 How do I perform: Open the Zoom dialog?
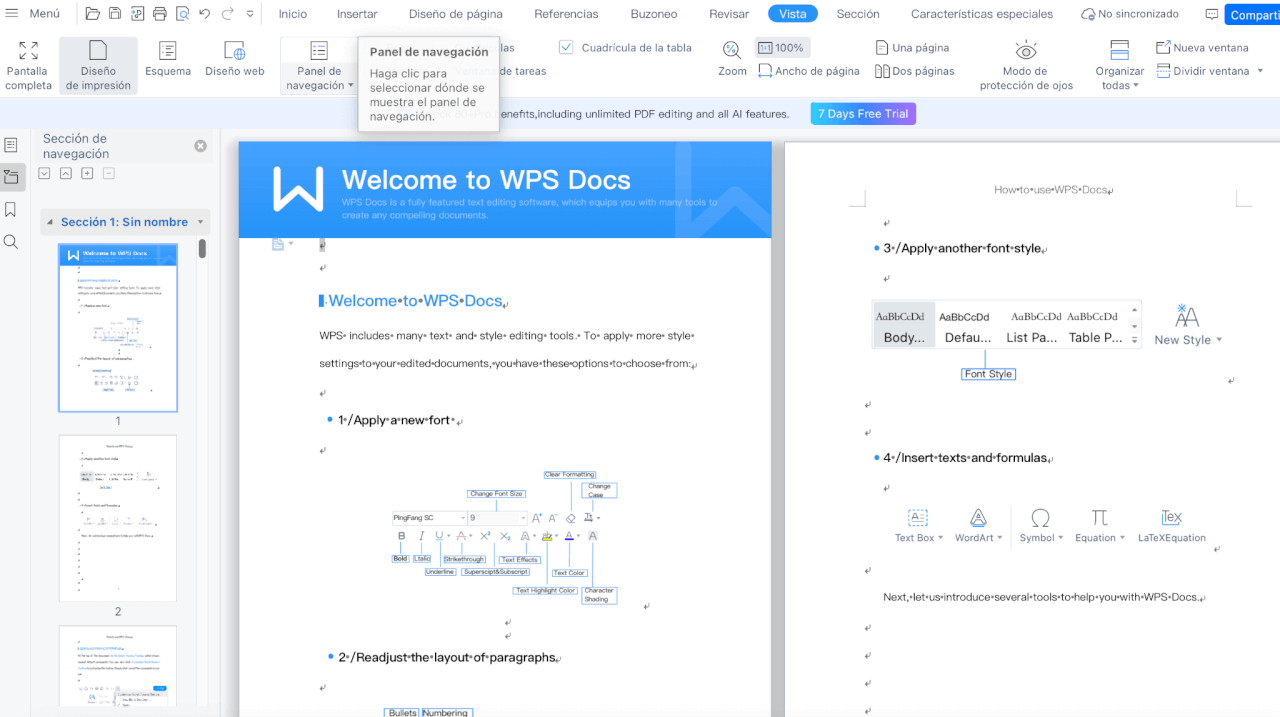(732, 59)
